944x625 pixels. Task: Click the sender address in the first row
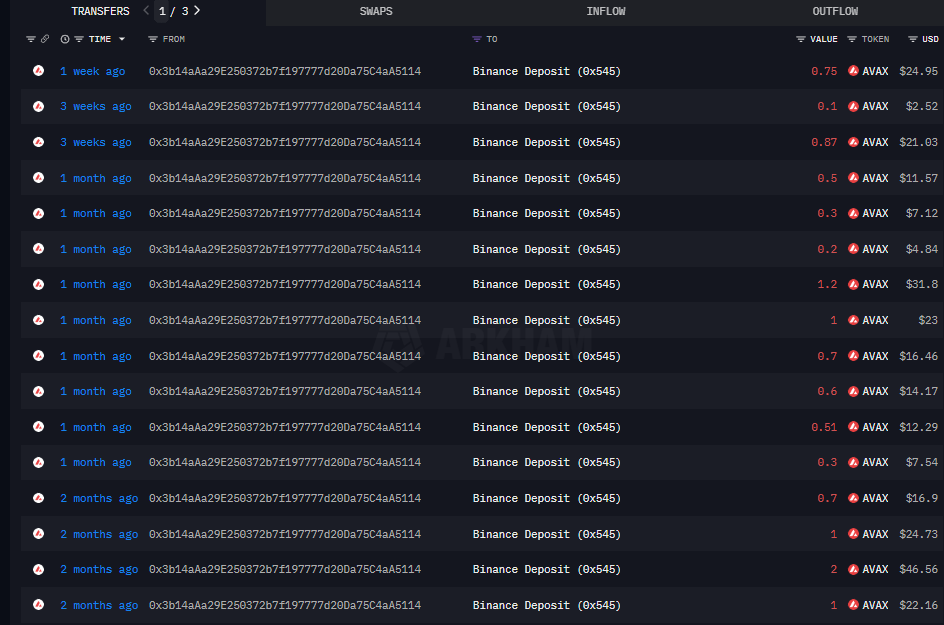[x=284, y=71]
